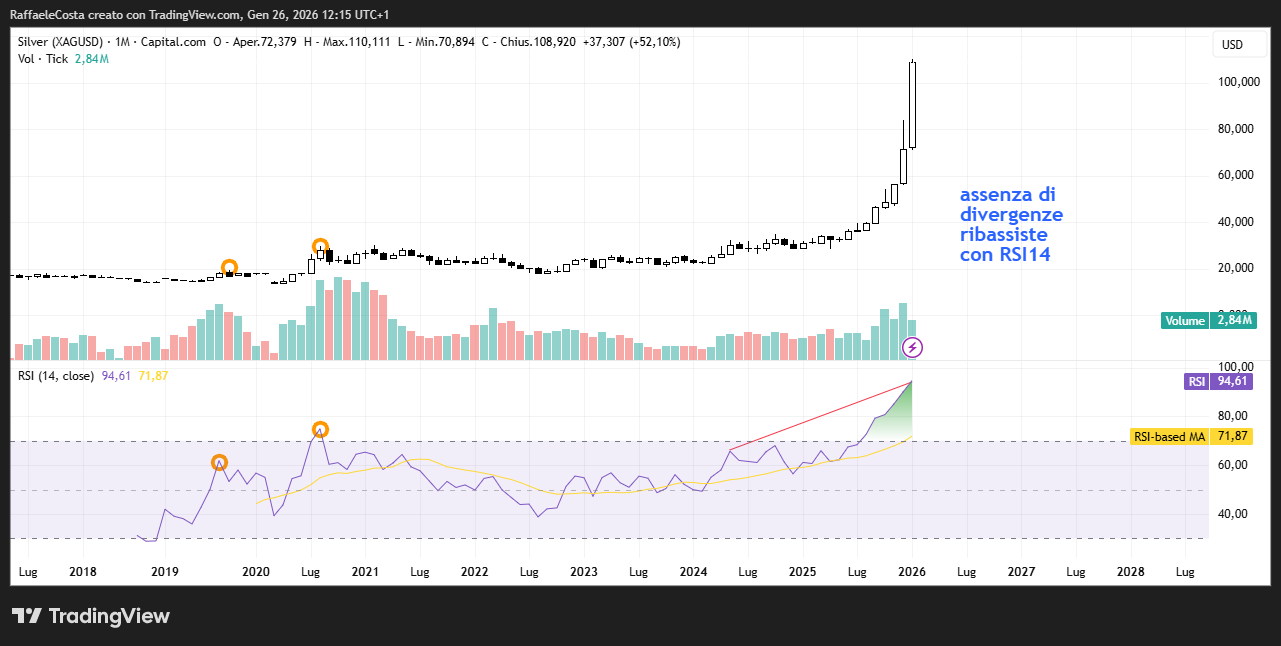Open the USD currency selector

coord(1232,45)
